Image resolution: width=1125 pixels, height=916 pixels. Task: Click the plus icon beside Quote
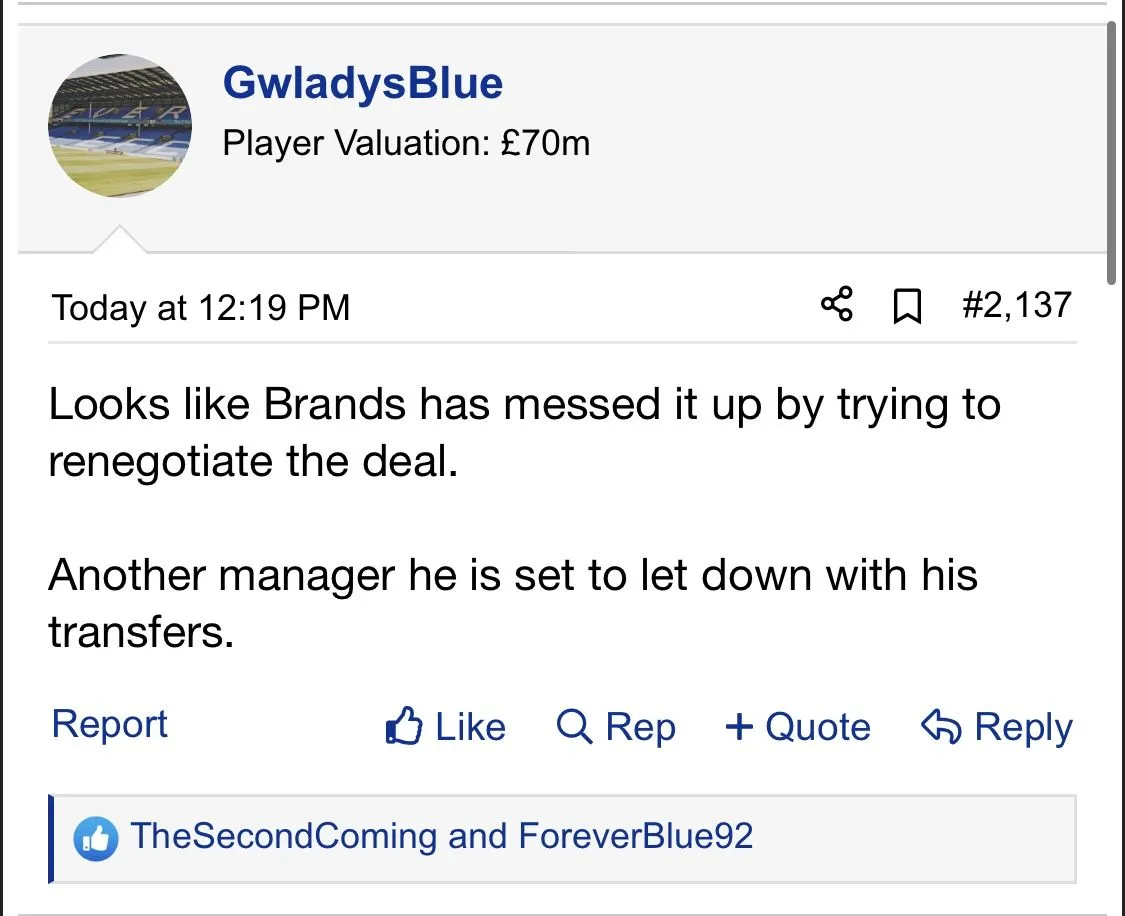(x=738, y=727)
